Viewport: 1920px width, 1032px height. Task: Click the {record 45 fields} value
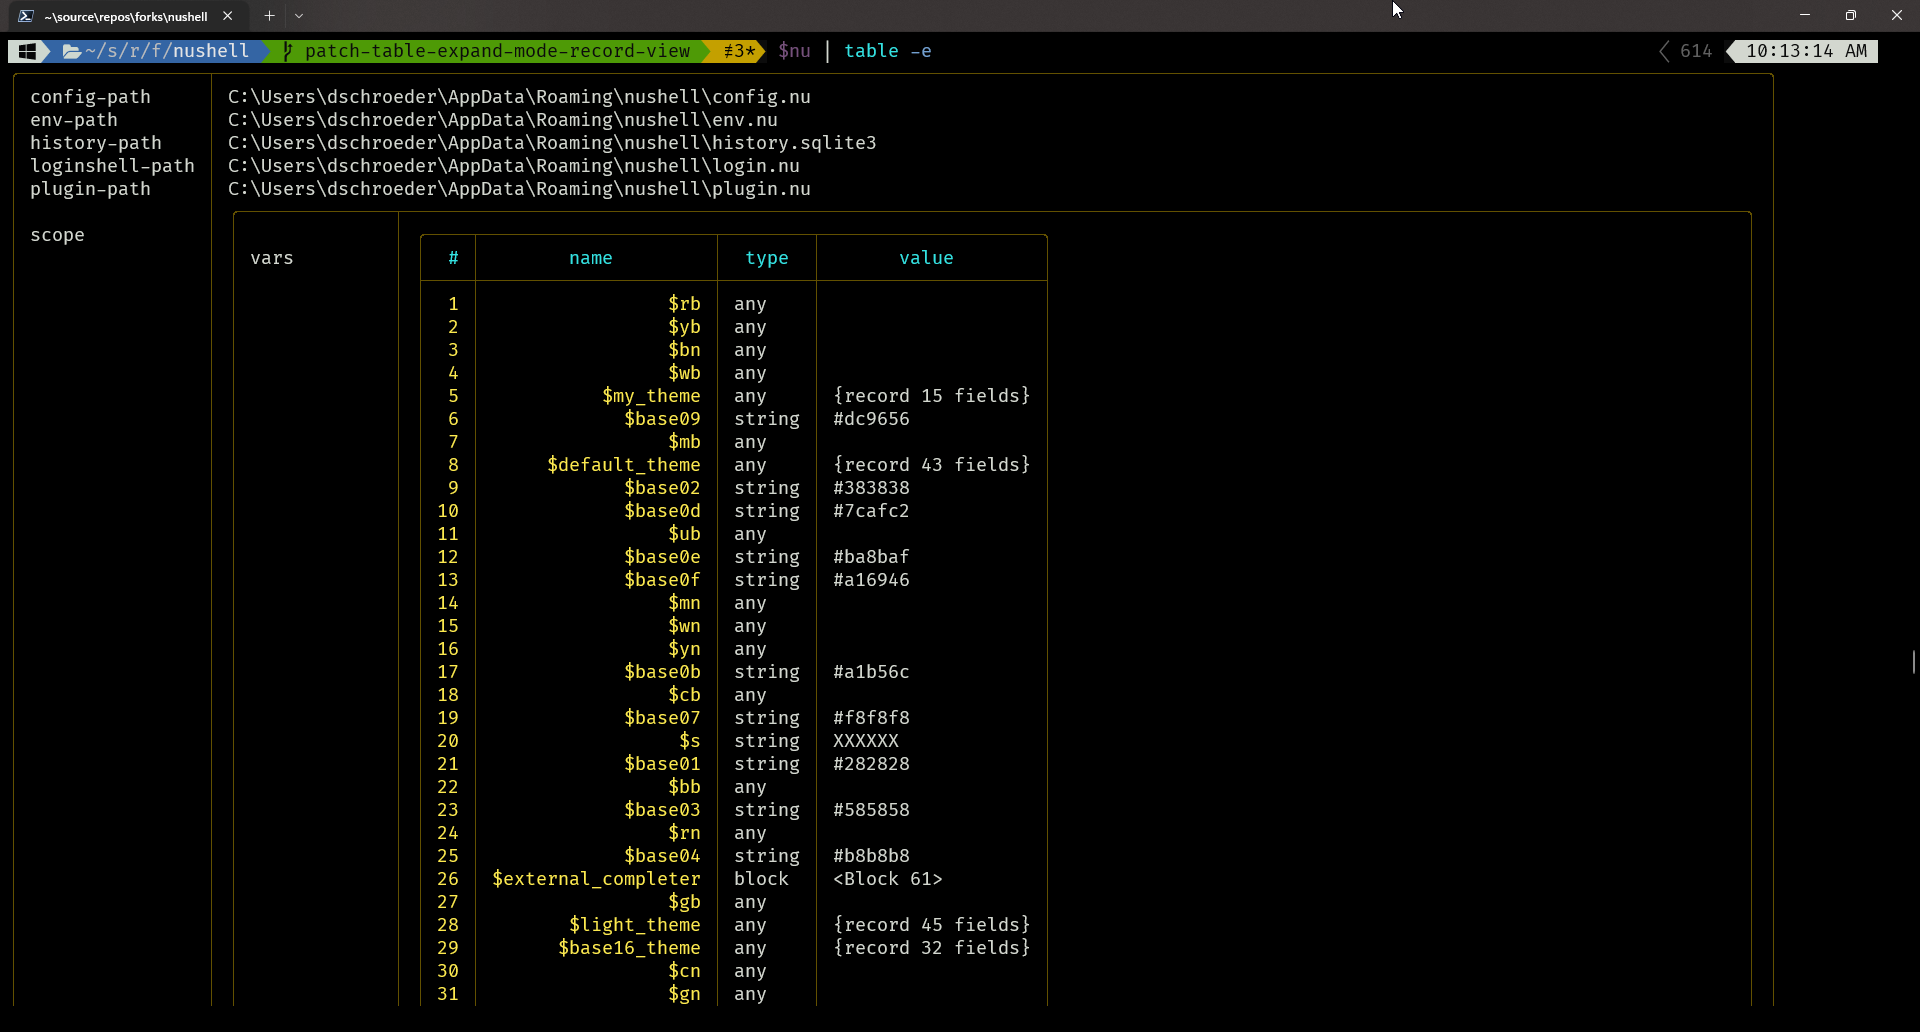[932, 925]
